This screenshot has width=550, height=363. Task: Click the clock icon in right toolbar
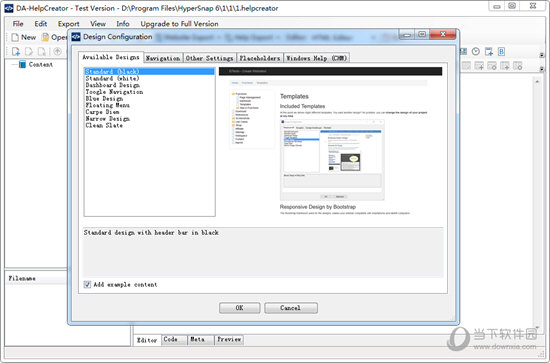[476, 52]
